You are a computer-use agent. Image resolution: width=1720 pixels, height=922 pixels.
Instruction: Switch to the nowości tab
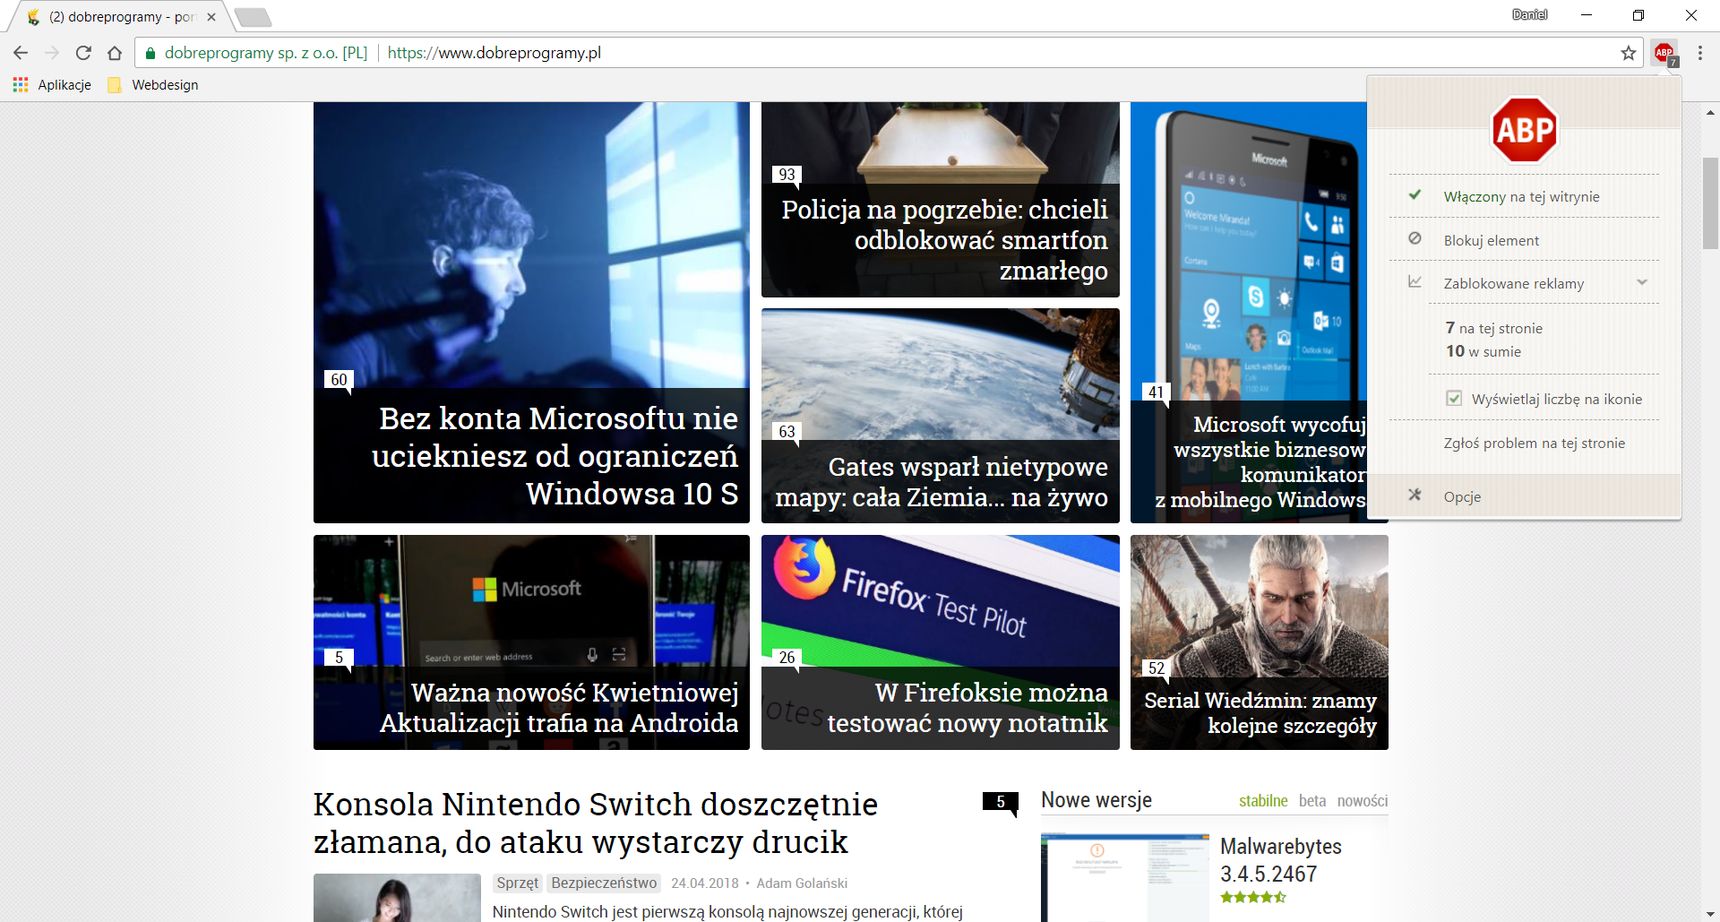[1362, 801]
